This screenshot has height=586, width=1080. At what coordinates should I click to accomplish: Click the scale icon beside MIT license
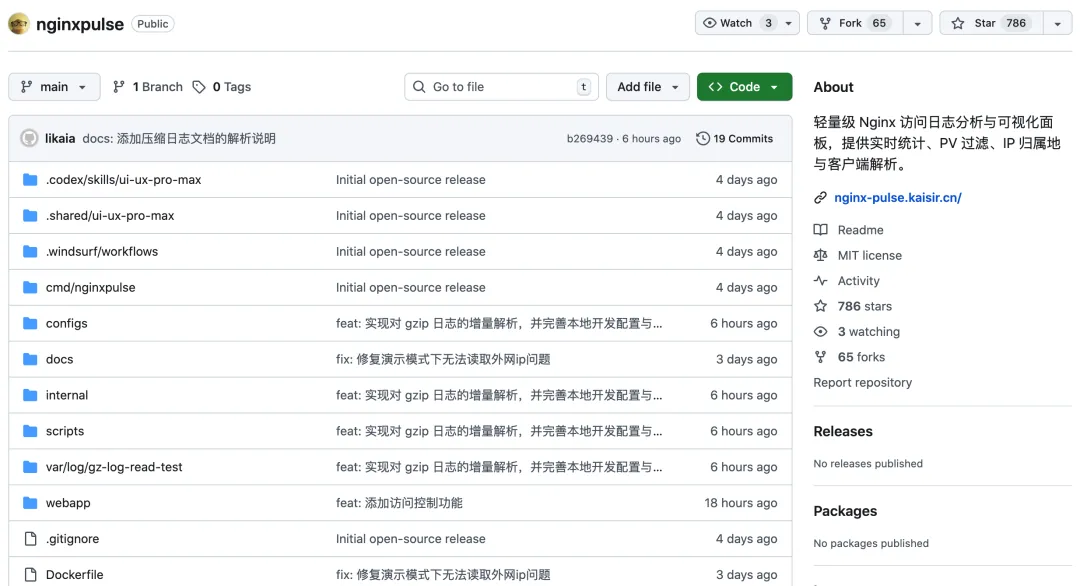click(x=821, y=256)
